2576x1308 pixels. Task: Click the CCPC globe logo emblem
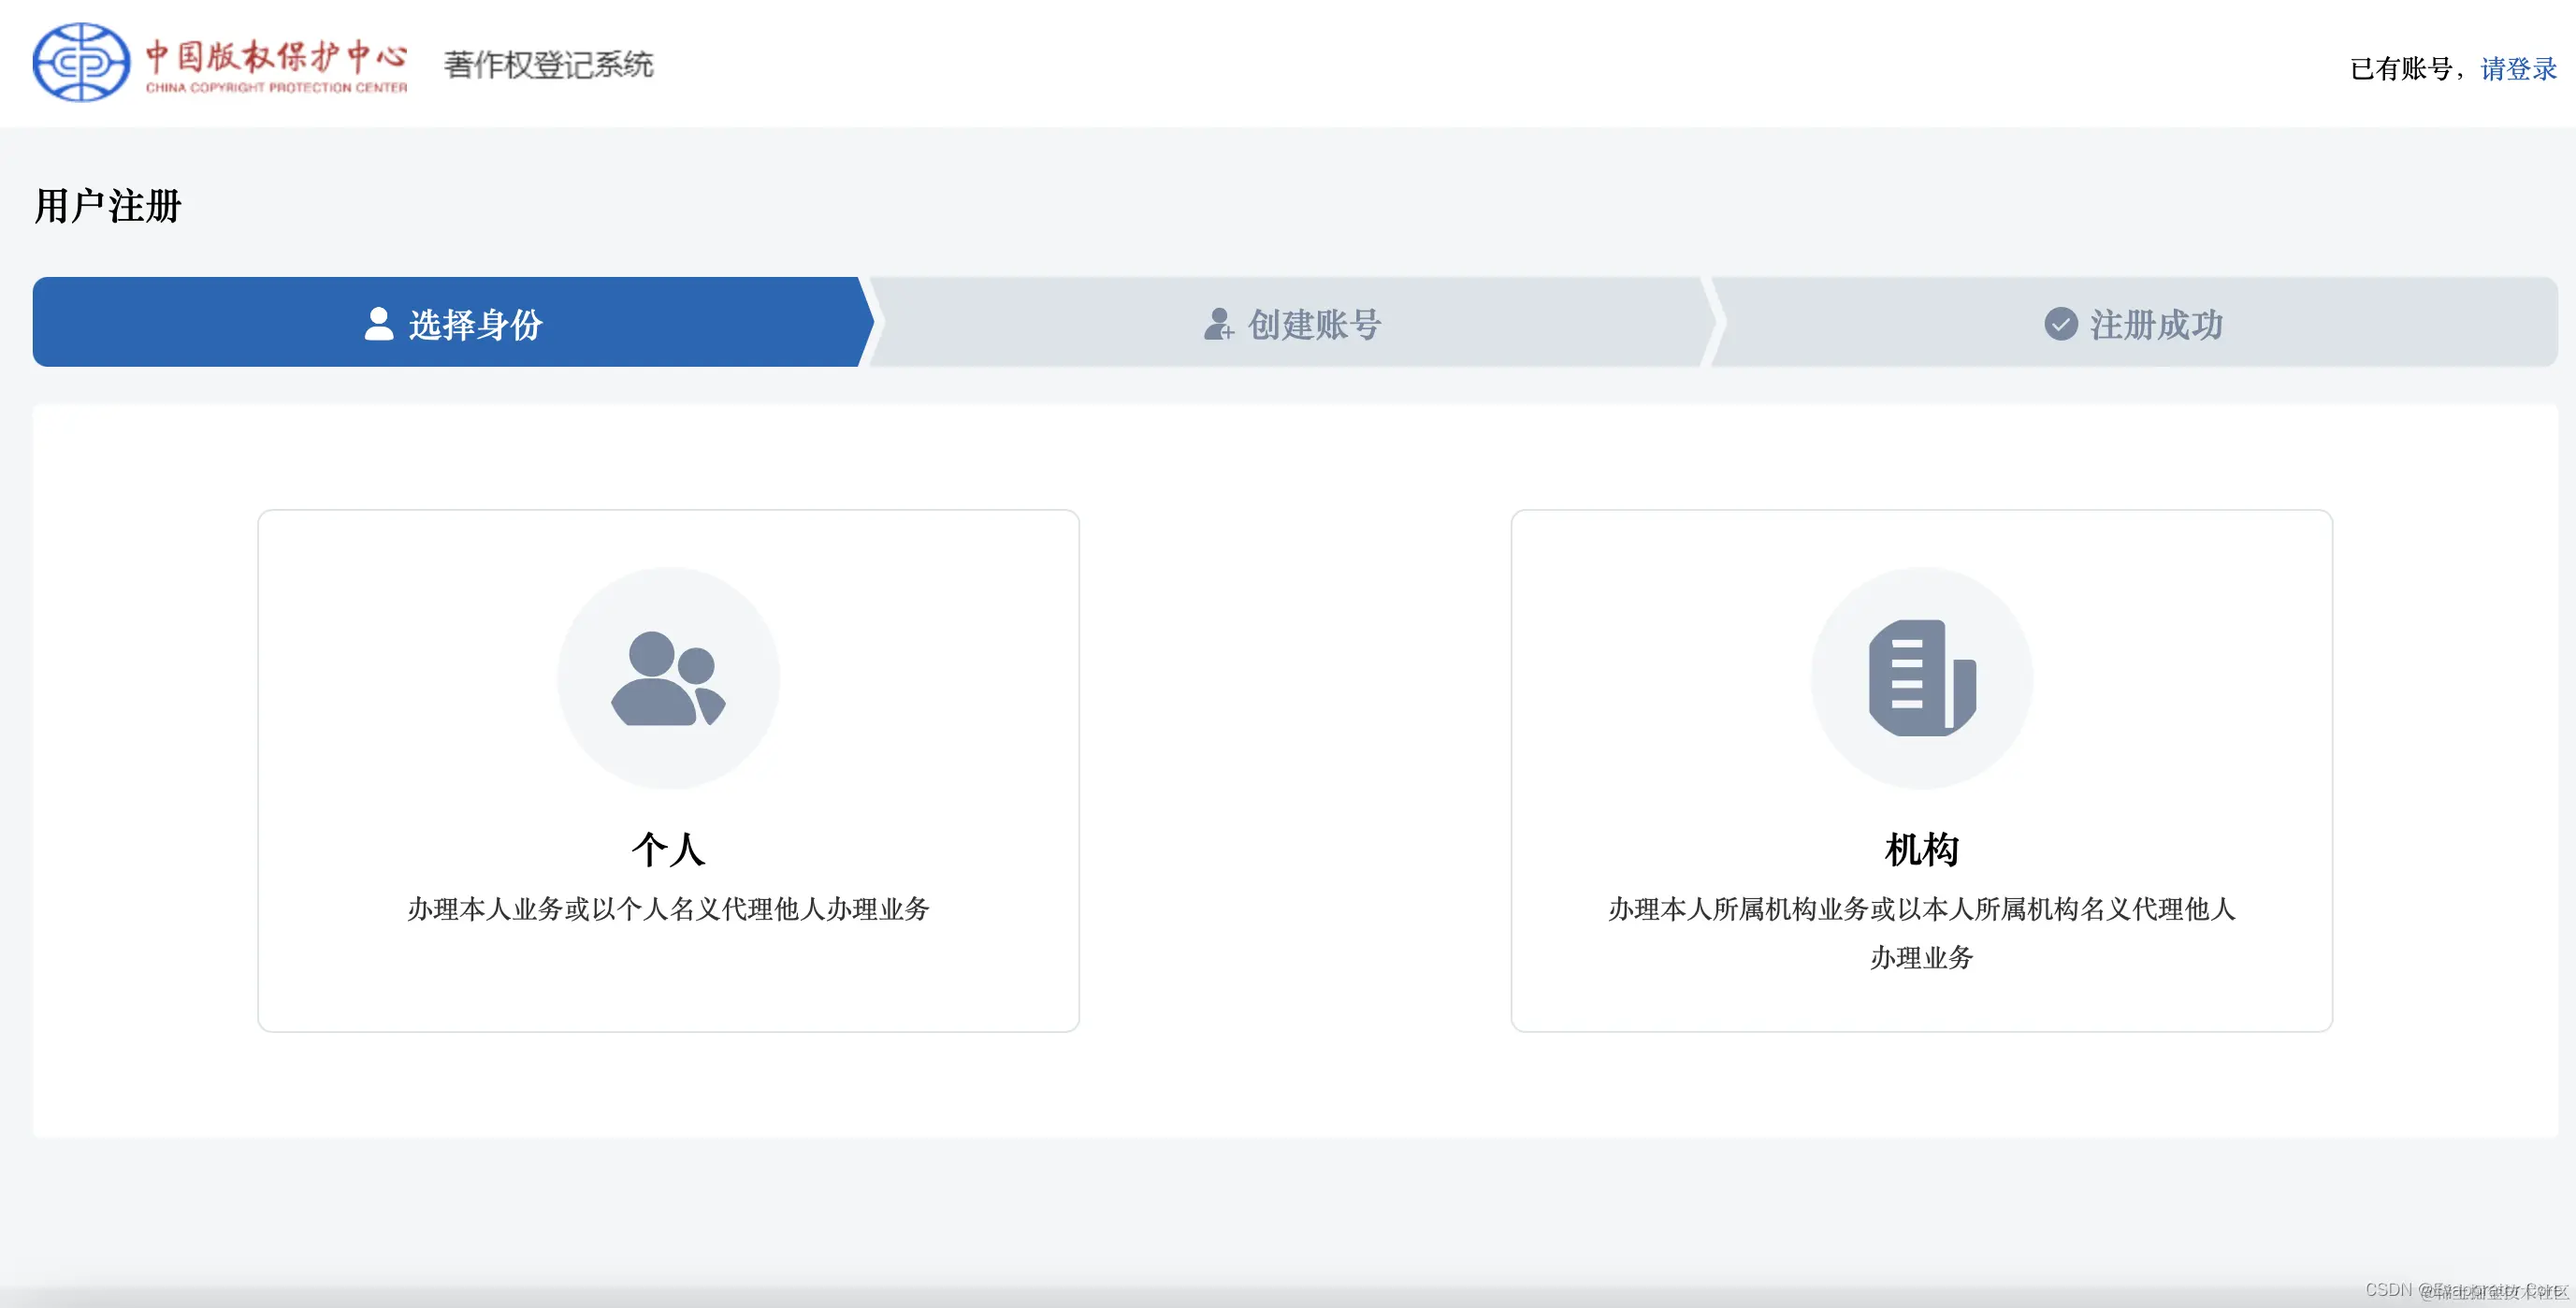tap(80, 62)
